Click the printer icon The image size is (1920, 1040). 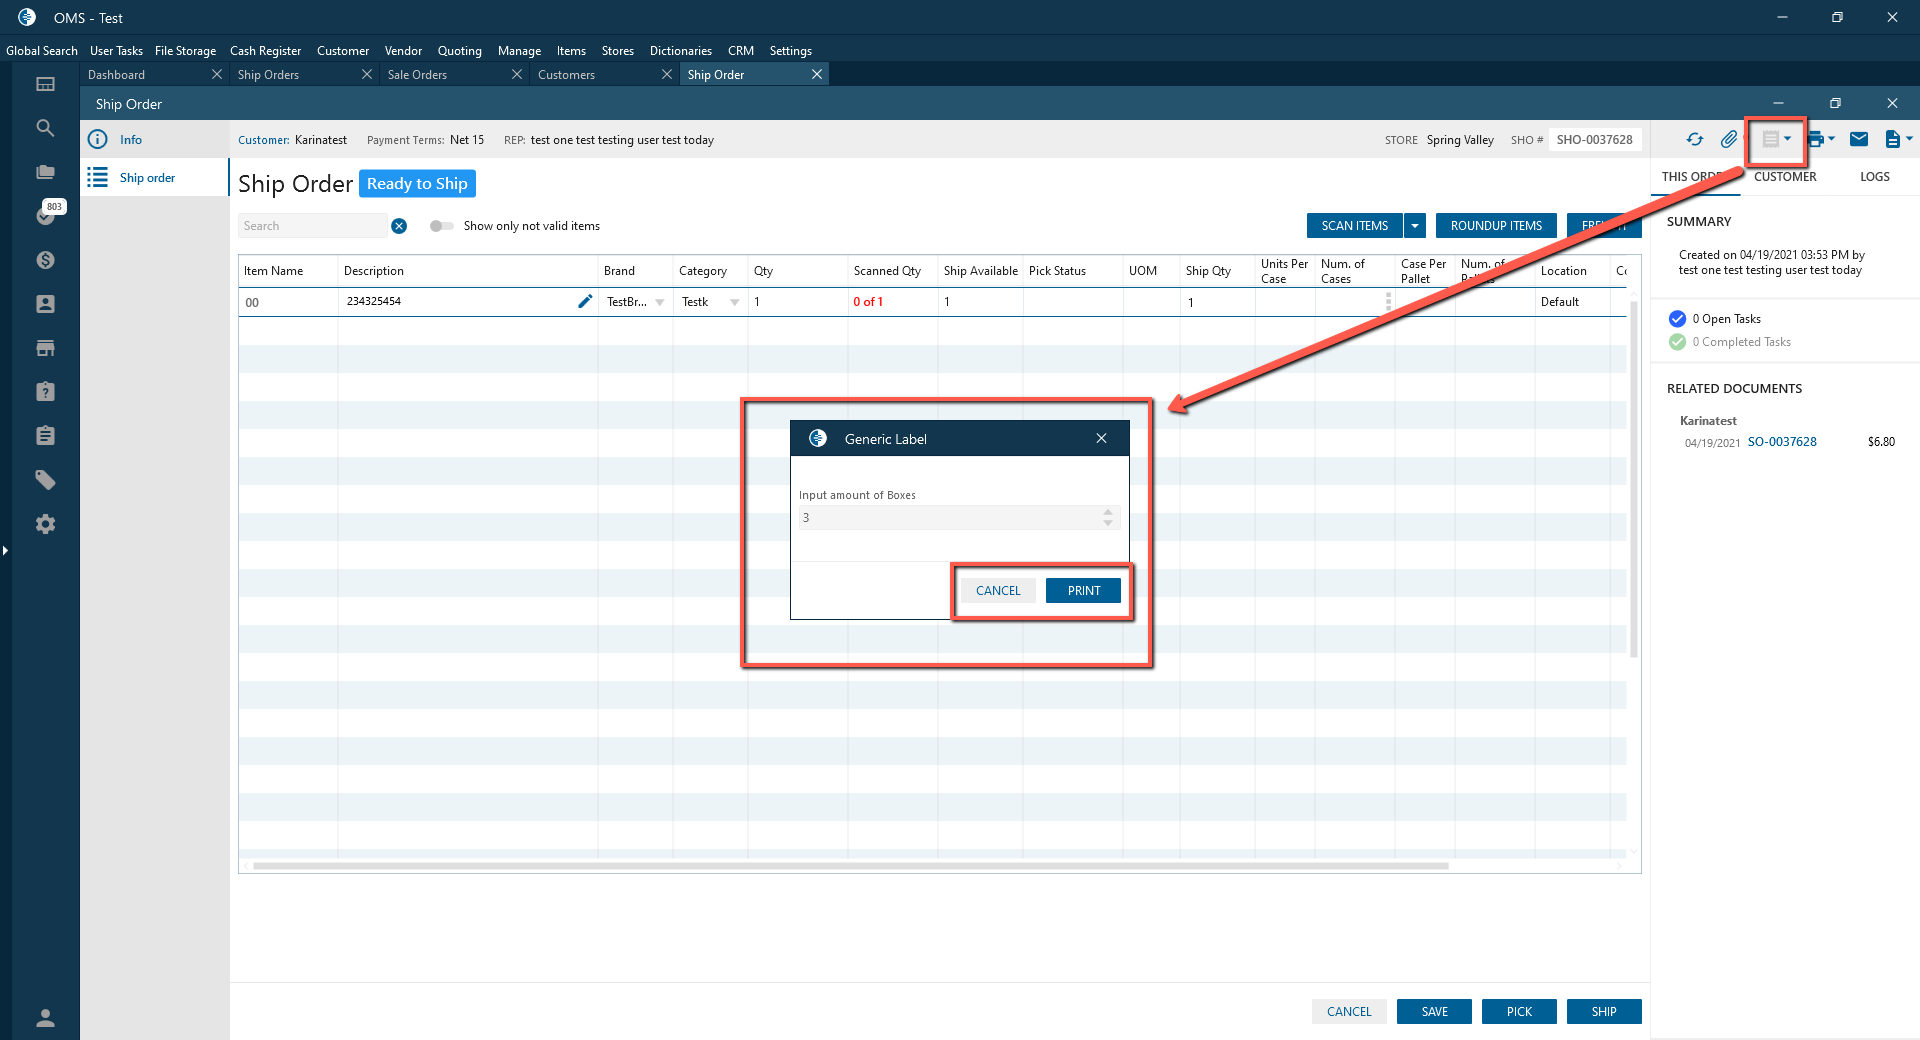(x=1816, y=140)
